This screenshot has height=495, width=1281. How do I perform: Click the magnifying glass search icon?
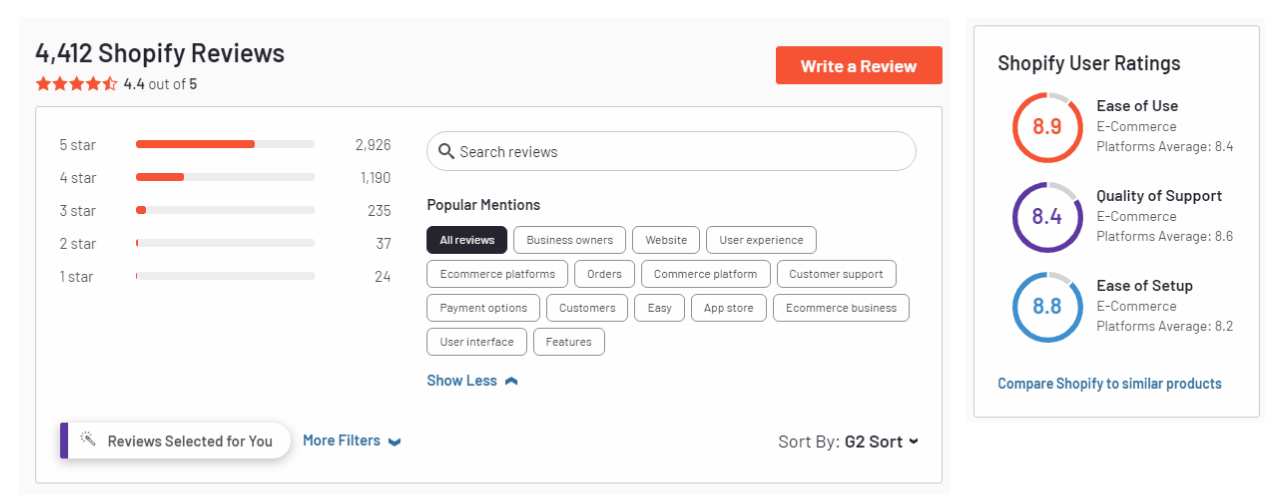coord(447,152)
